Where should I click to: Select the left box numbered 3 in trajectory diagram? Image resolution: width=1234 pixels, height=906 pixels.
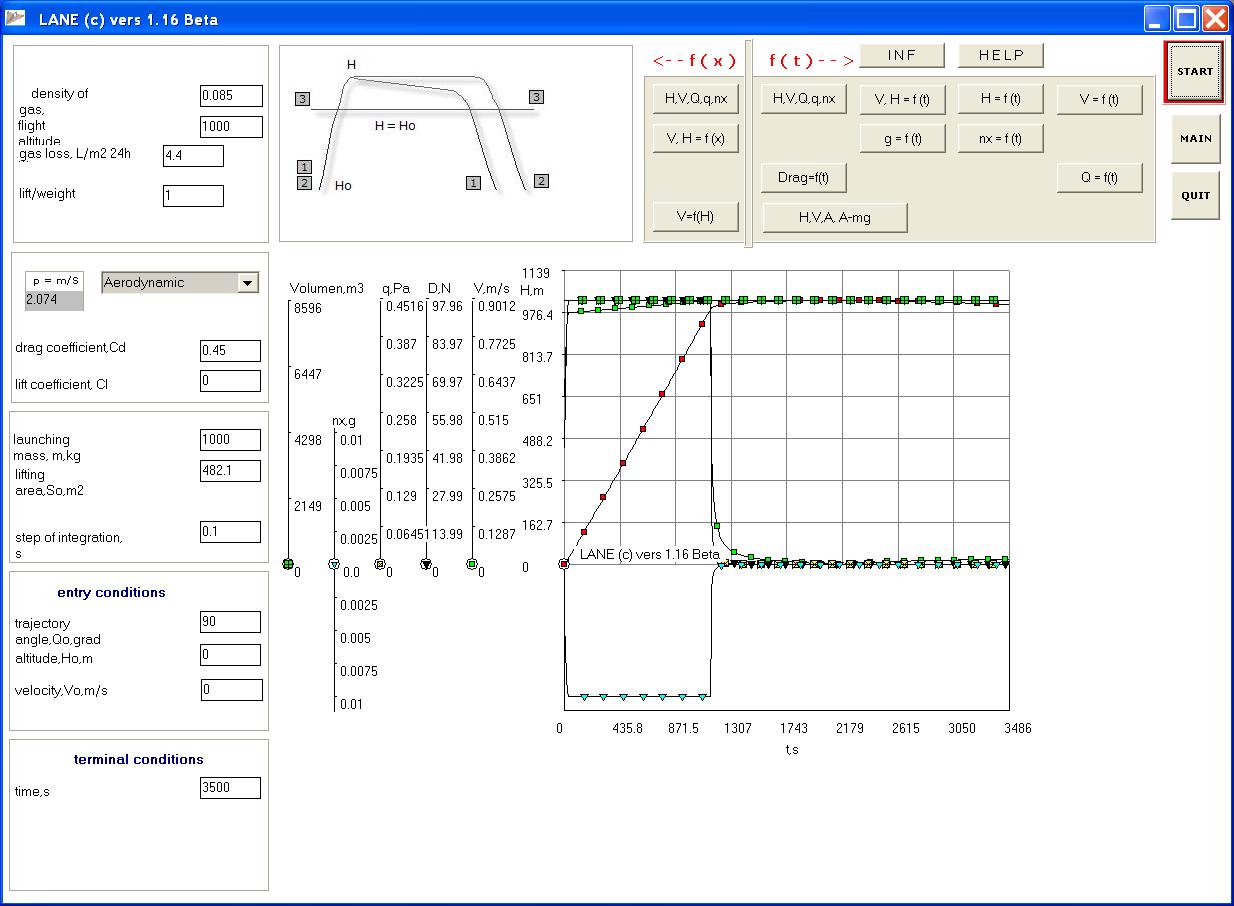(303, 99)
